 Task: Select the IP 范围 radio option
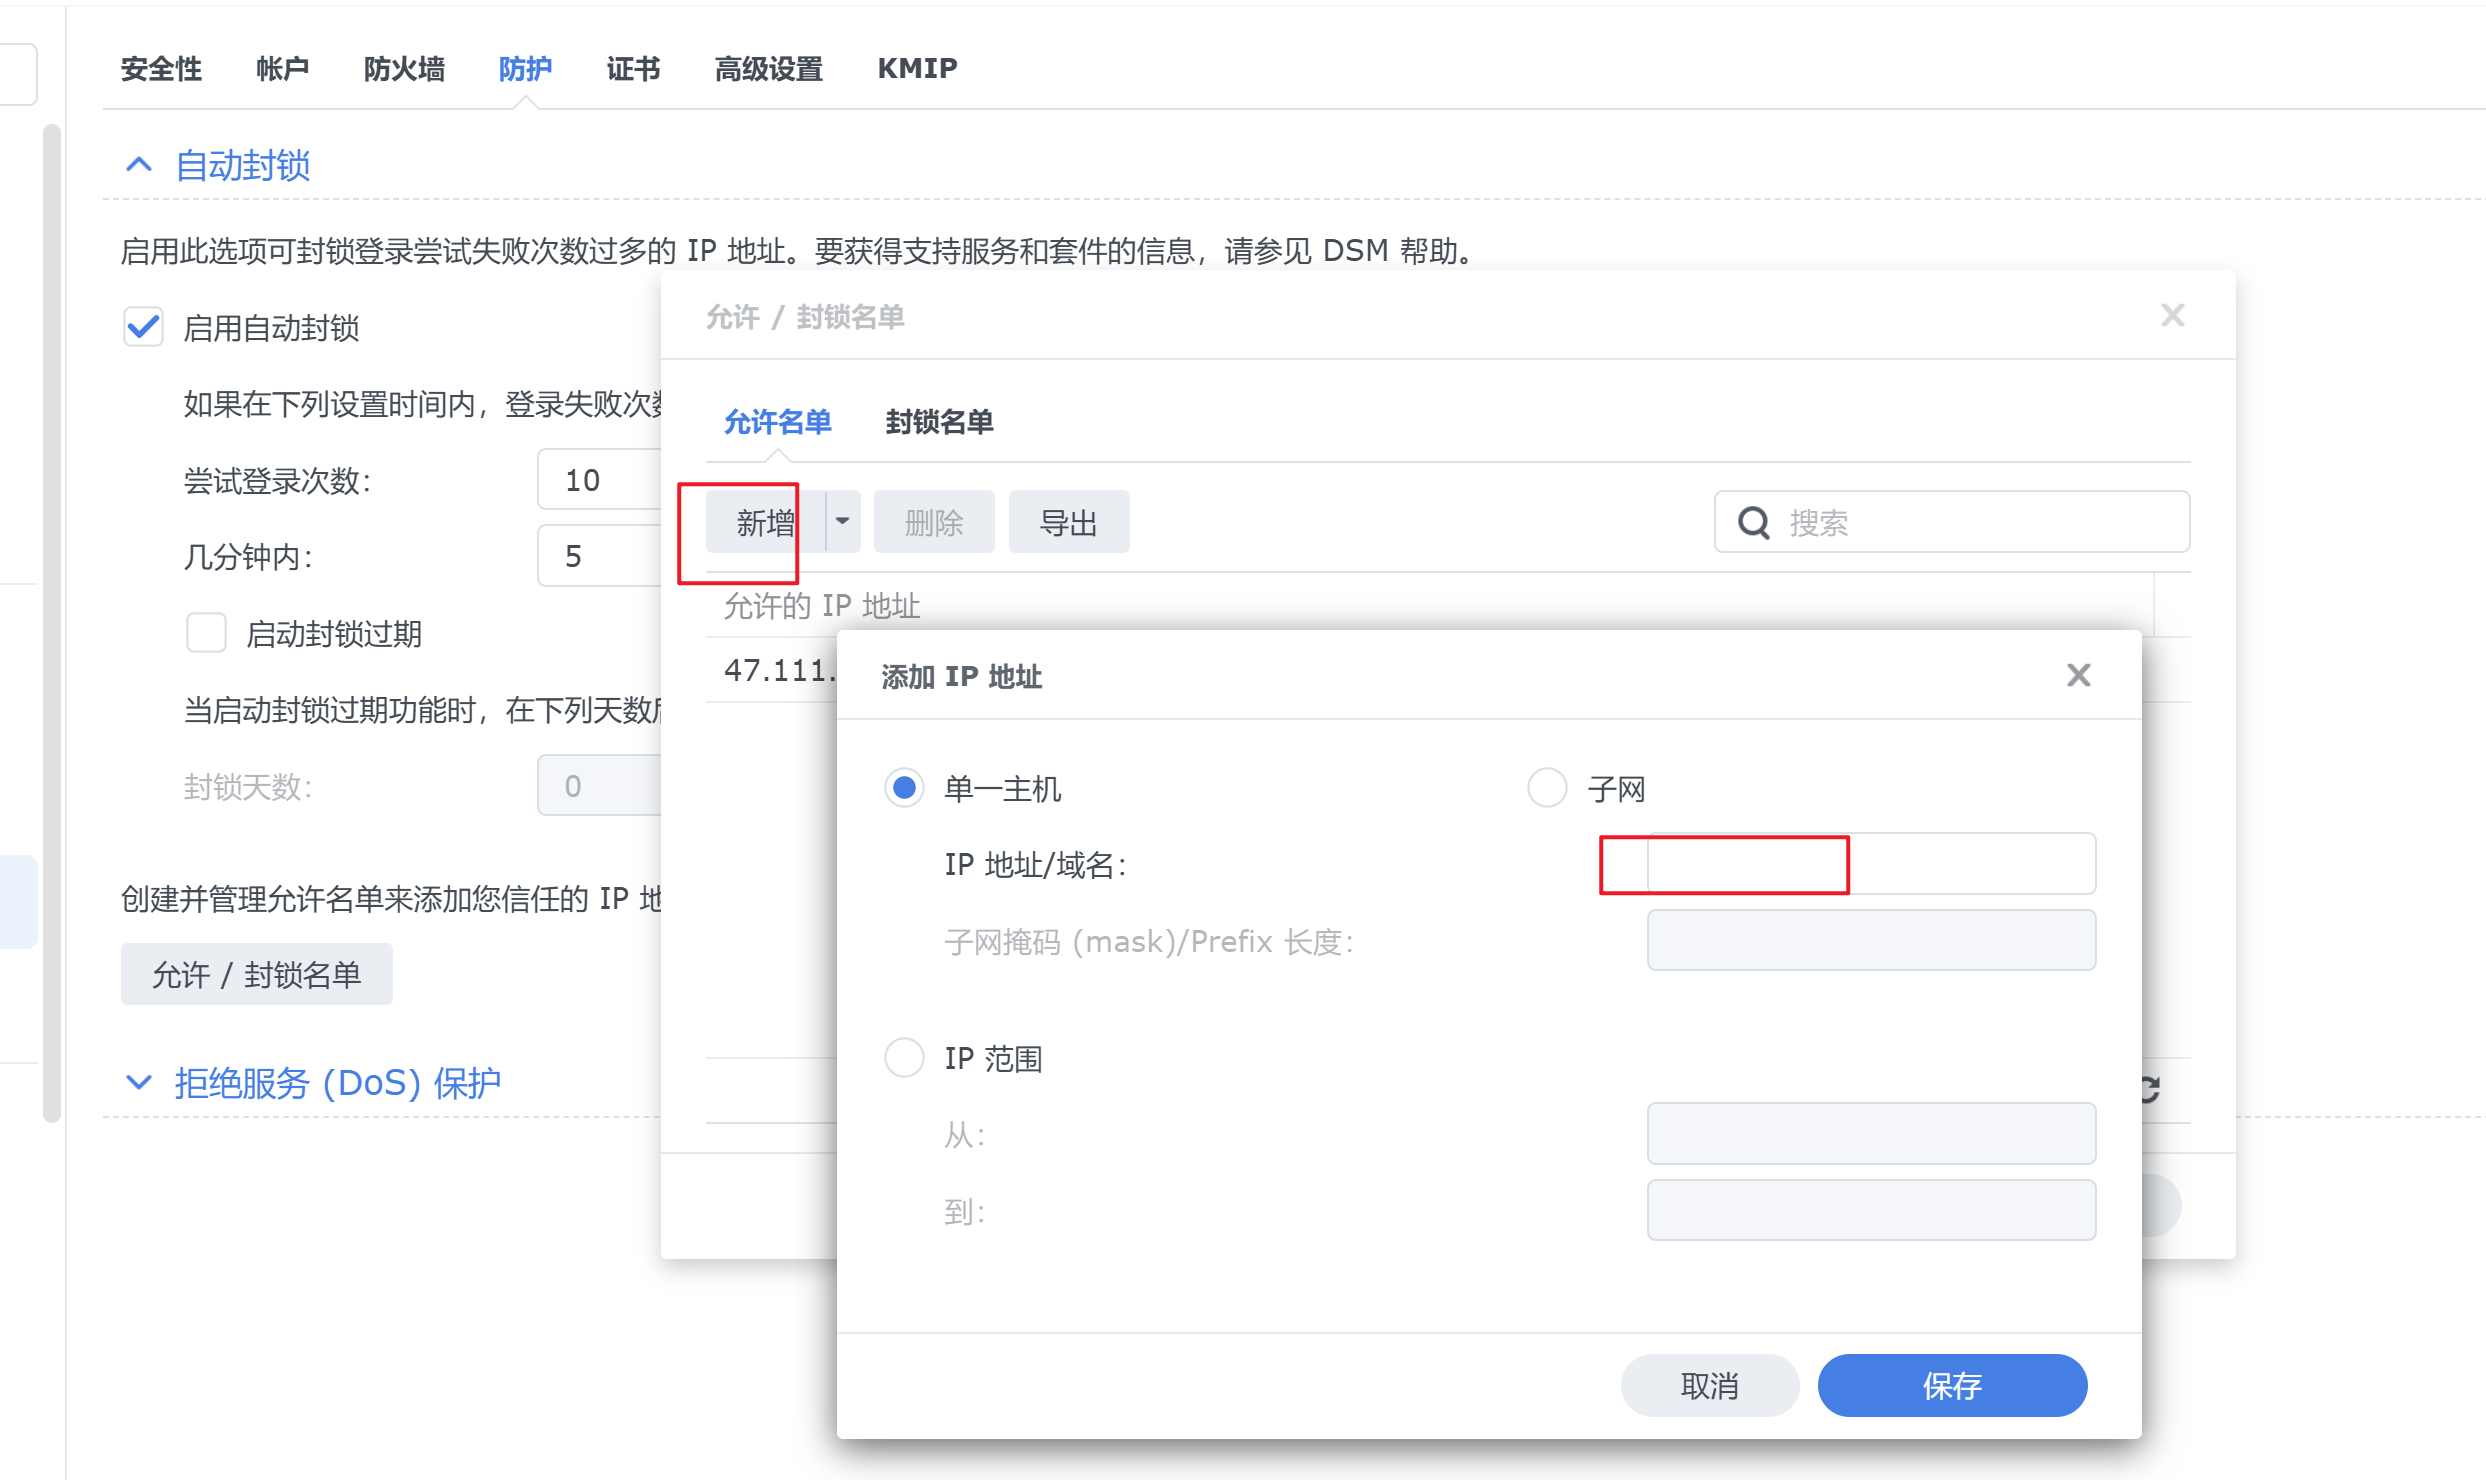pyautogui.click(x=904, y=1057)
